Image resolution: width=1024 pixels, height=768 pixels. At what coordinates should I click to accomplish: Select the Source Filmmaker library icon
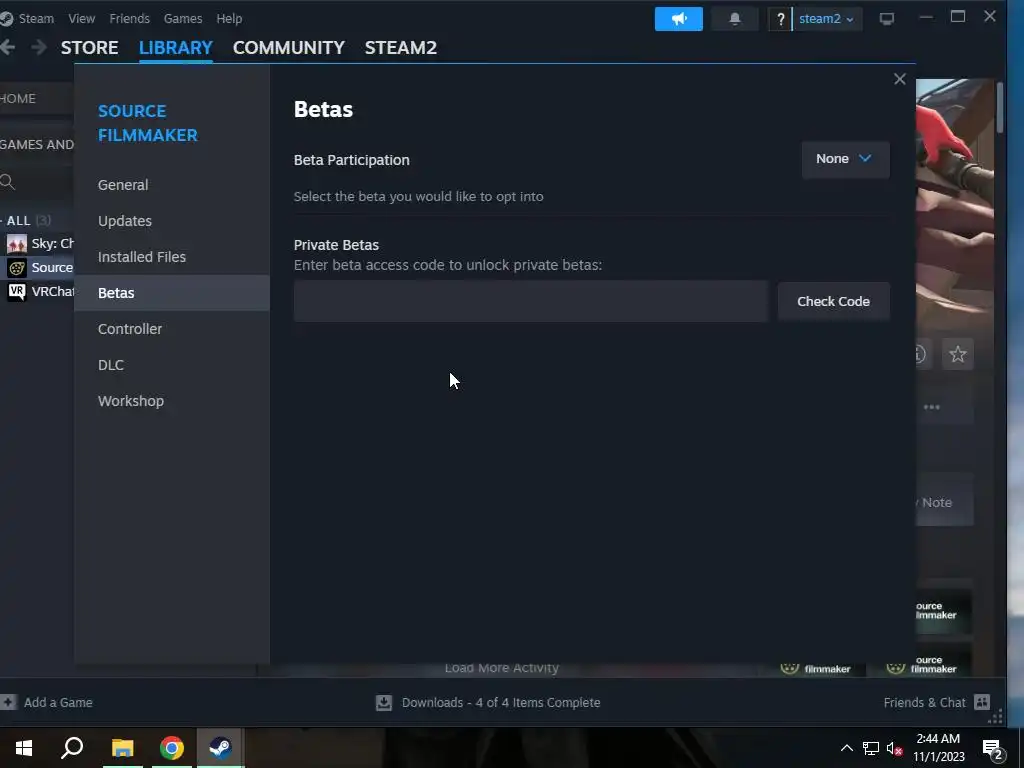pos(16,267)
